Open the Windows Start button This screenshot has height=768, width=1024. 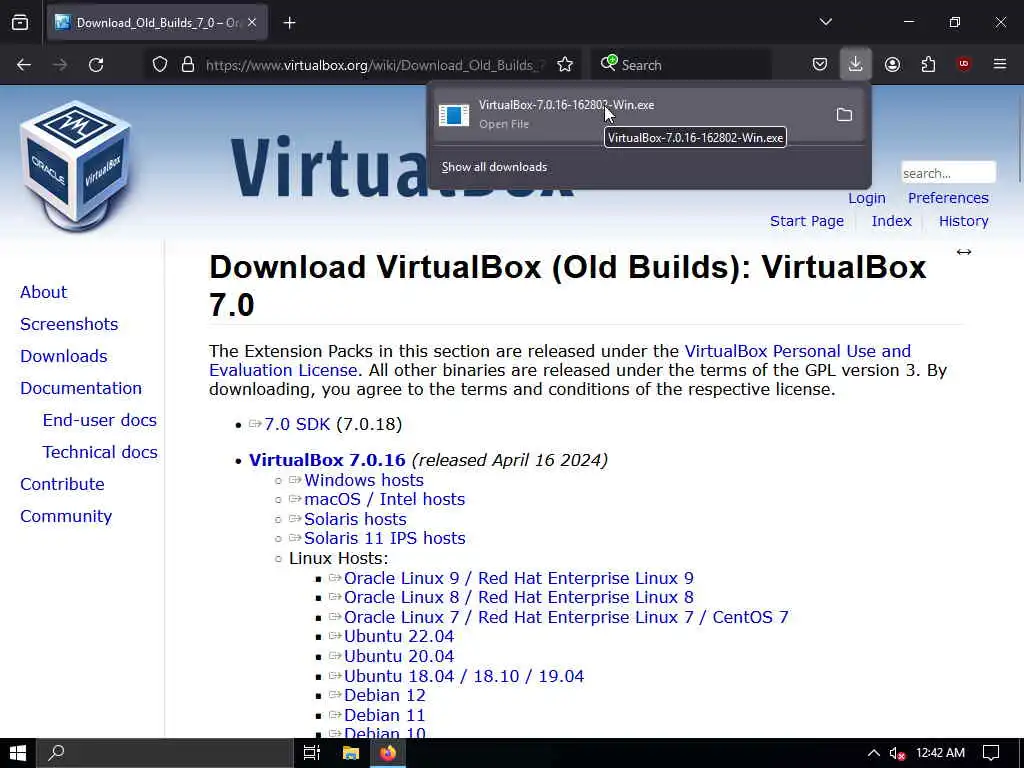click(17, 753)
